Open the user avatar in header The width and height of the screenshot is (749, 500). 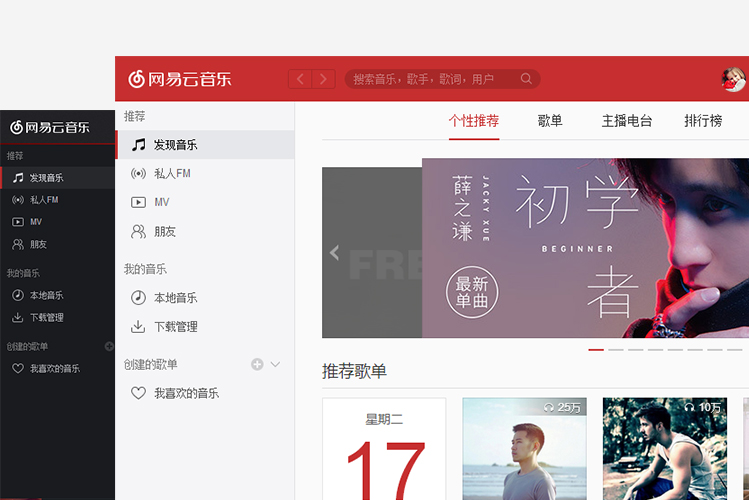pyautogui.click(x=733, y=79)
